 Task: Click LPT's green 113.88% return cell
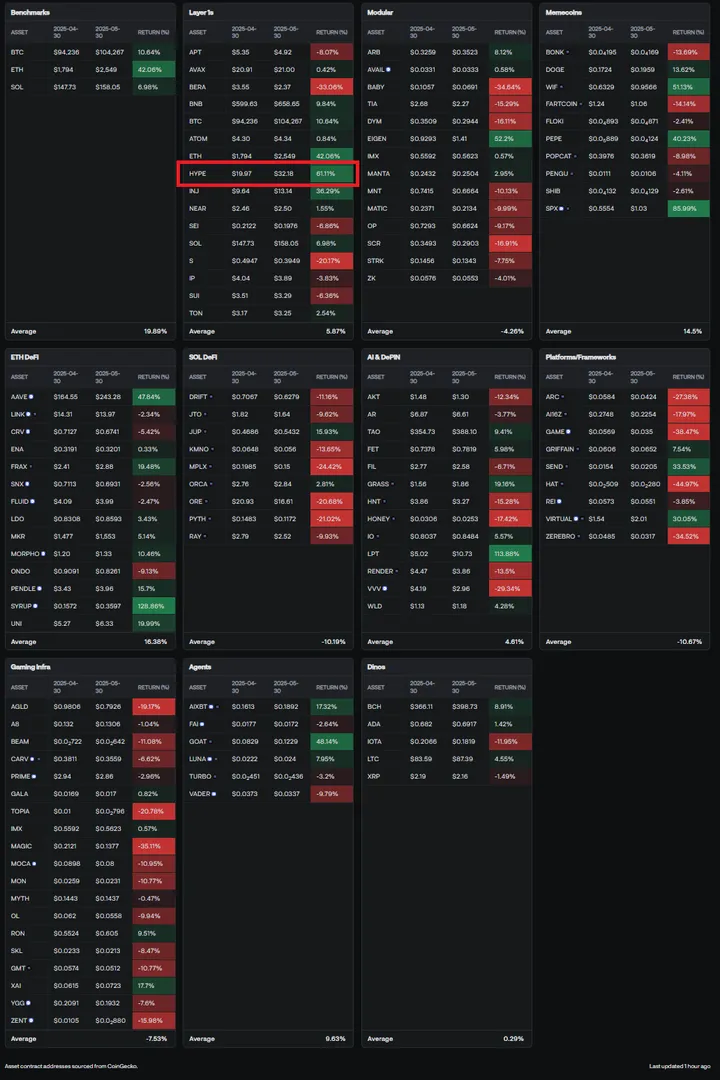pyautogui.click(x=510, y=553)
